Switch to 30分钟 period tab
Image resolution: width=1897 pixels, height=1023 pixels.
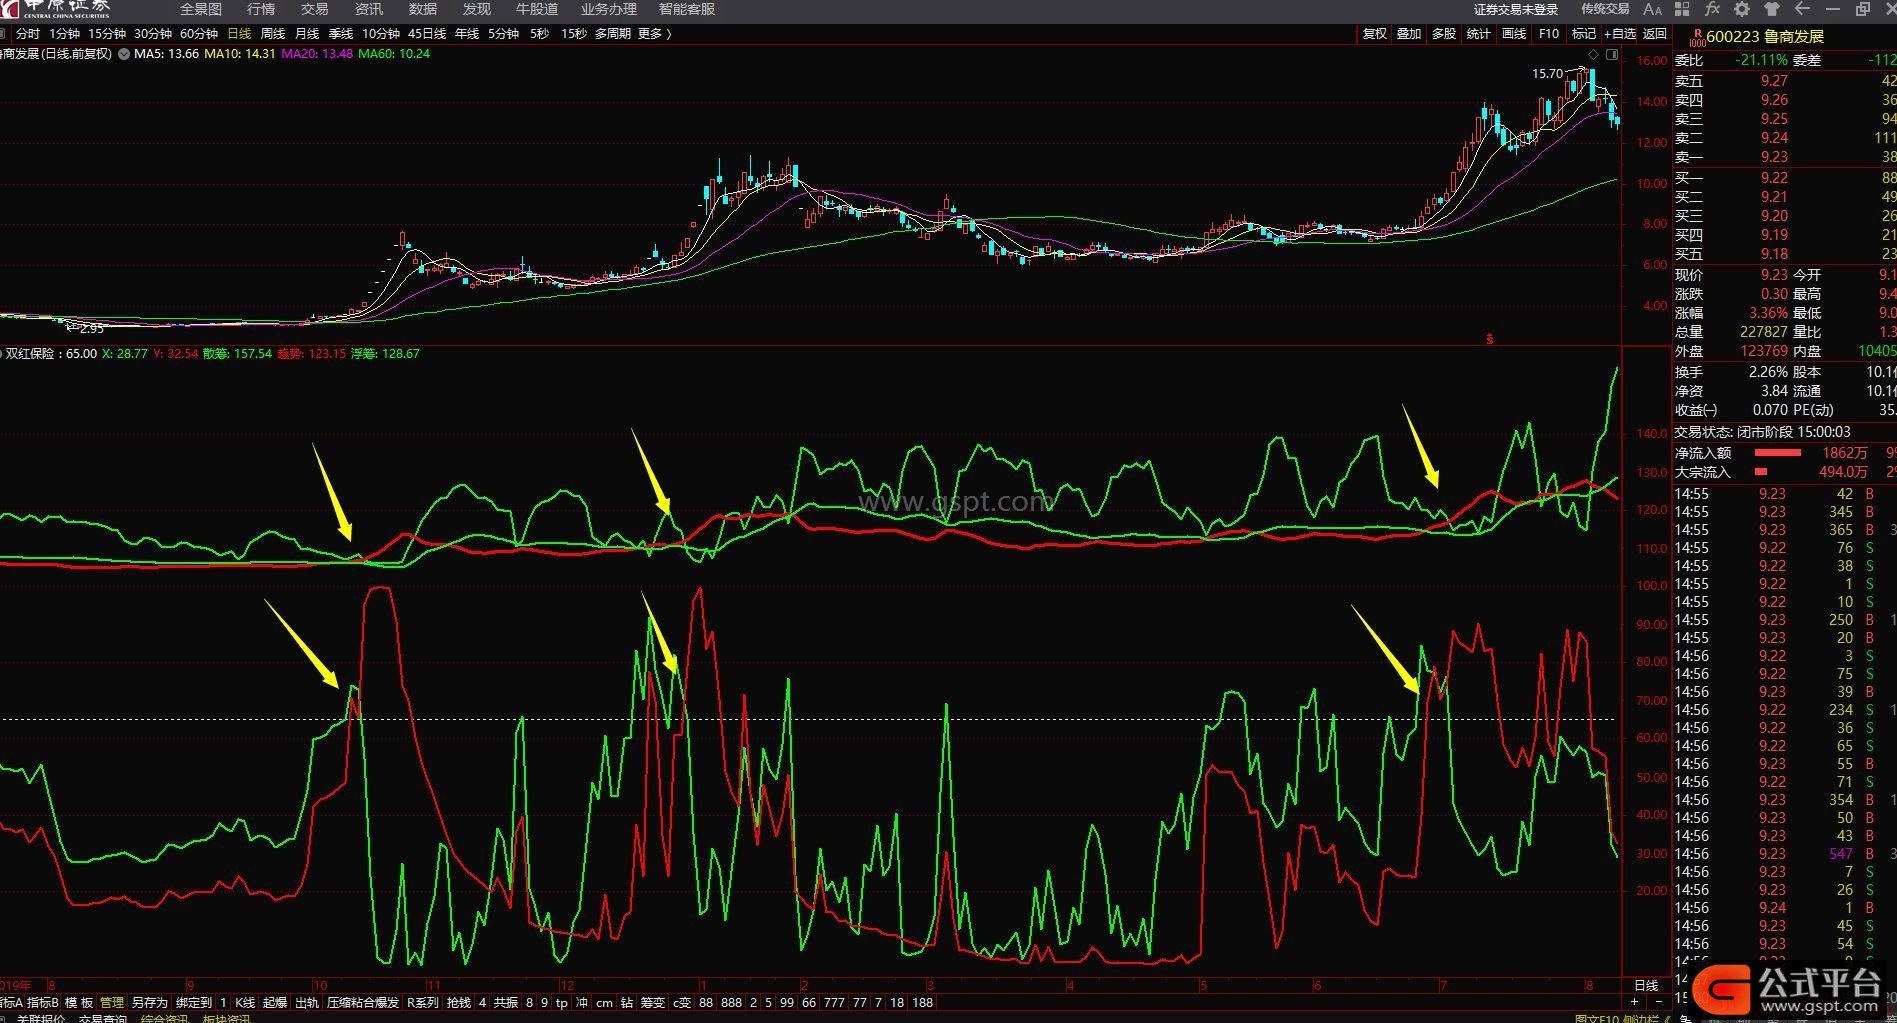153,34
